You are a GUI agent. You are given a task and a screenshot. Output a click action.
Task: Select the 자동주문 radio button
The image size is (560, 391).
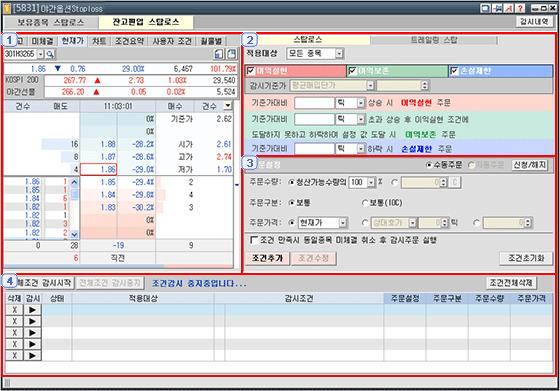coord(471,165)
